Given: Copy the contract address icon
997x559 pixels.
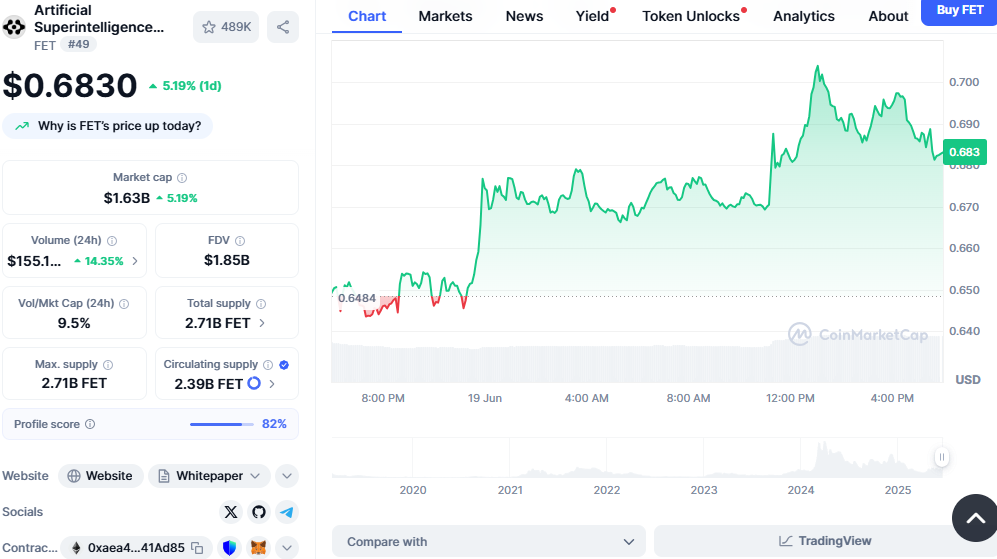Looking at the screenshot, I should [x=198, y=548].
